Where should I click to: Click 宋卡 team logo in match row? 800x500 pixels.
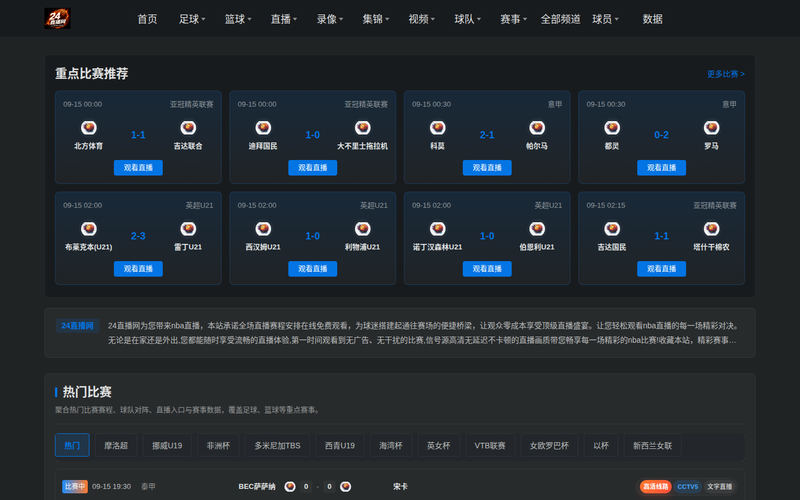[x=345, y=487]
